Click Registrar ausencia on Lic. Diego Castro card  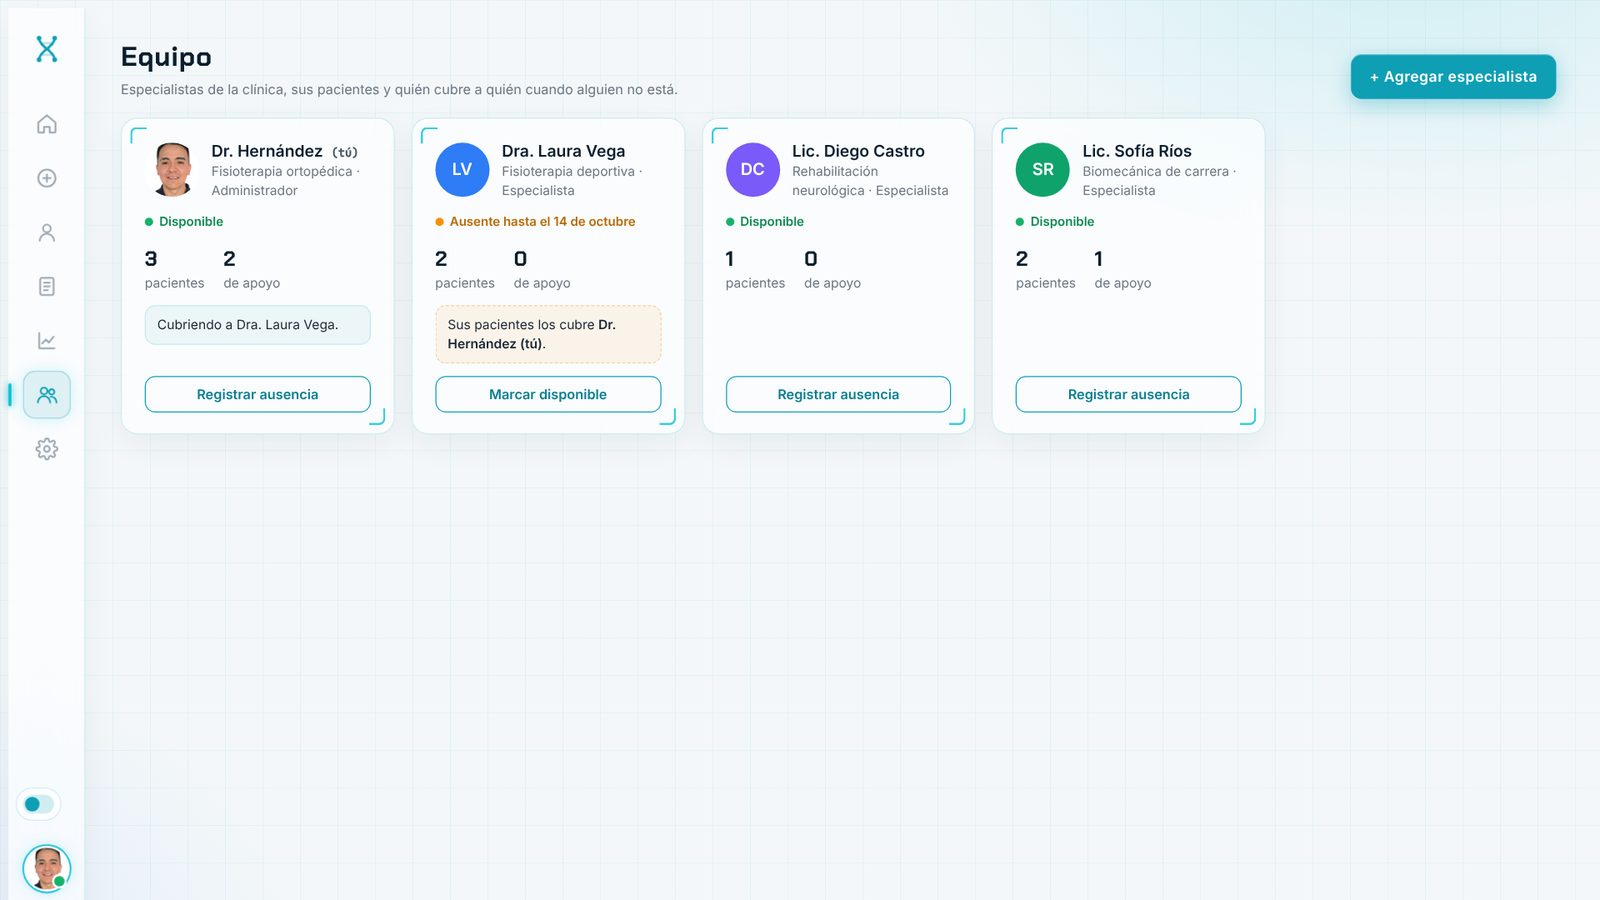click(838, 394)
